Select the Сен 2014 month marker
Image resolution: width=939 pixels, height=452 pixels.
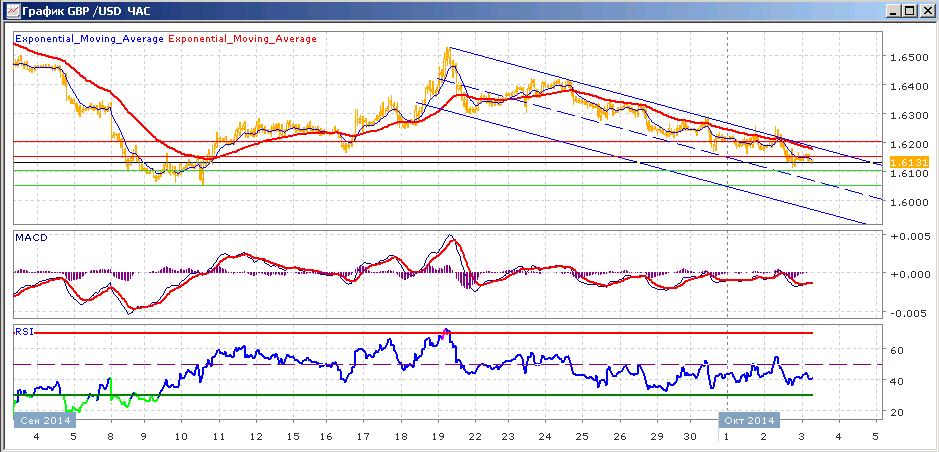(x=37, y=420)
